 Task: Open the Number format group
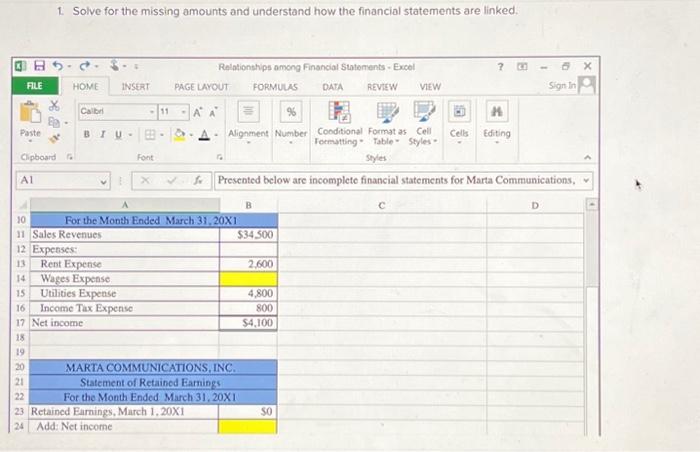291,121
